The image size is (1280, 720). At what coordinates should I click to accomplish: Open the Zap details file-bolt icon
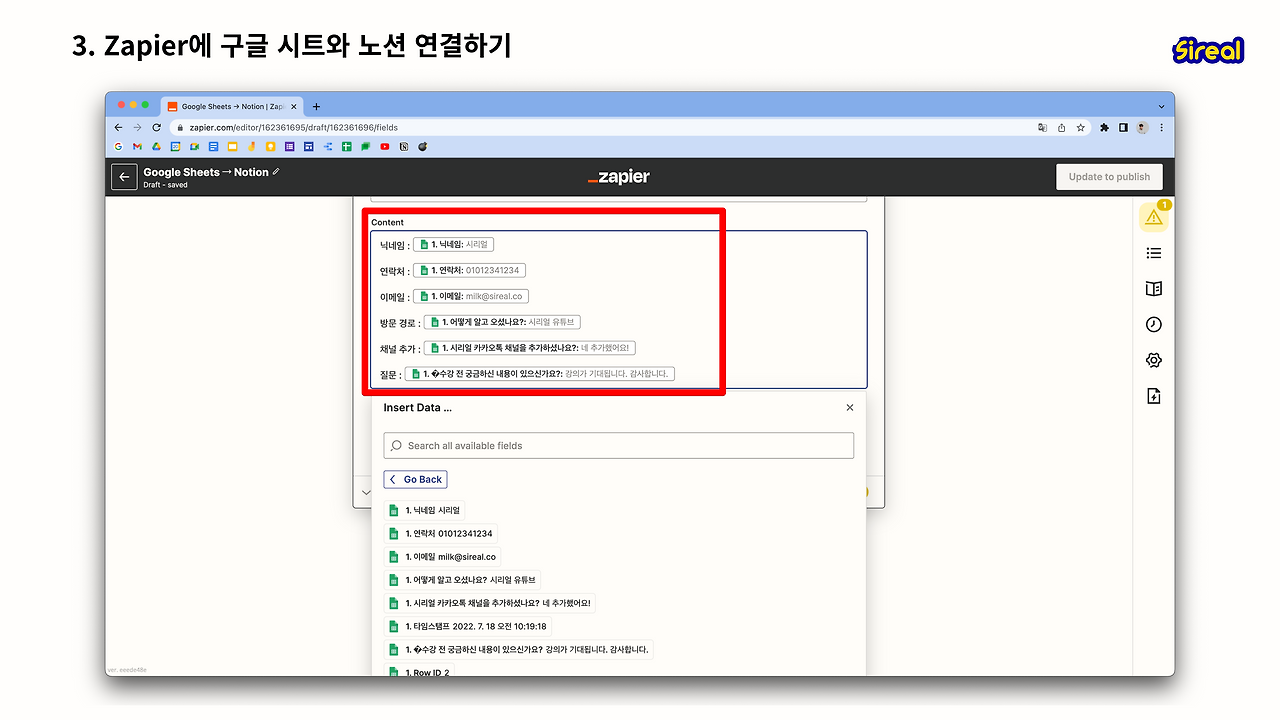pyautogui.click(x=1154, y=396)
